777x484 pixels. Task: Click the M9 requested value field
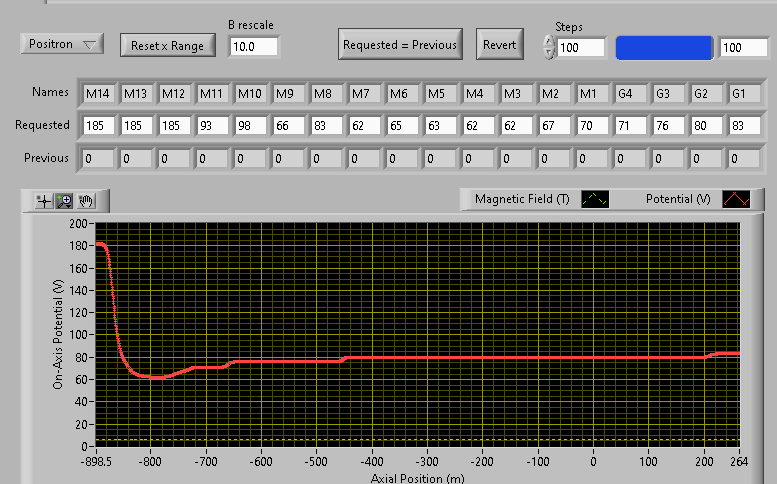289,126
